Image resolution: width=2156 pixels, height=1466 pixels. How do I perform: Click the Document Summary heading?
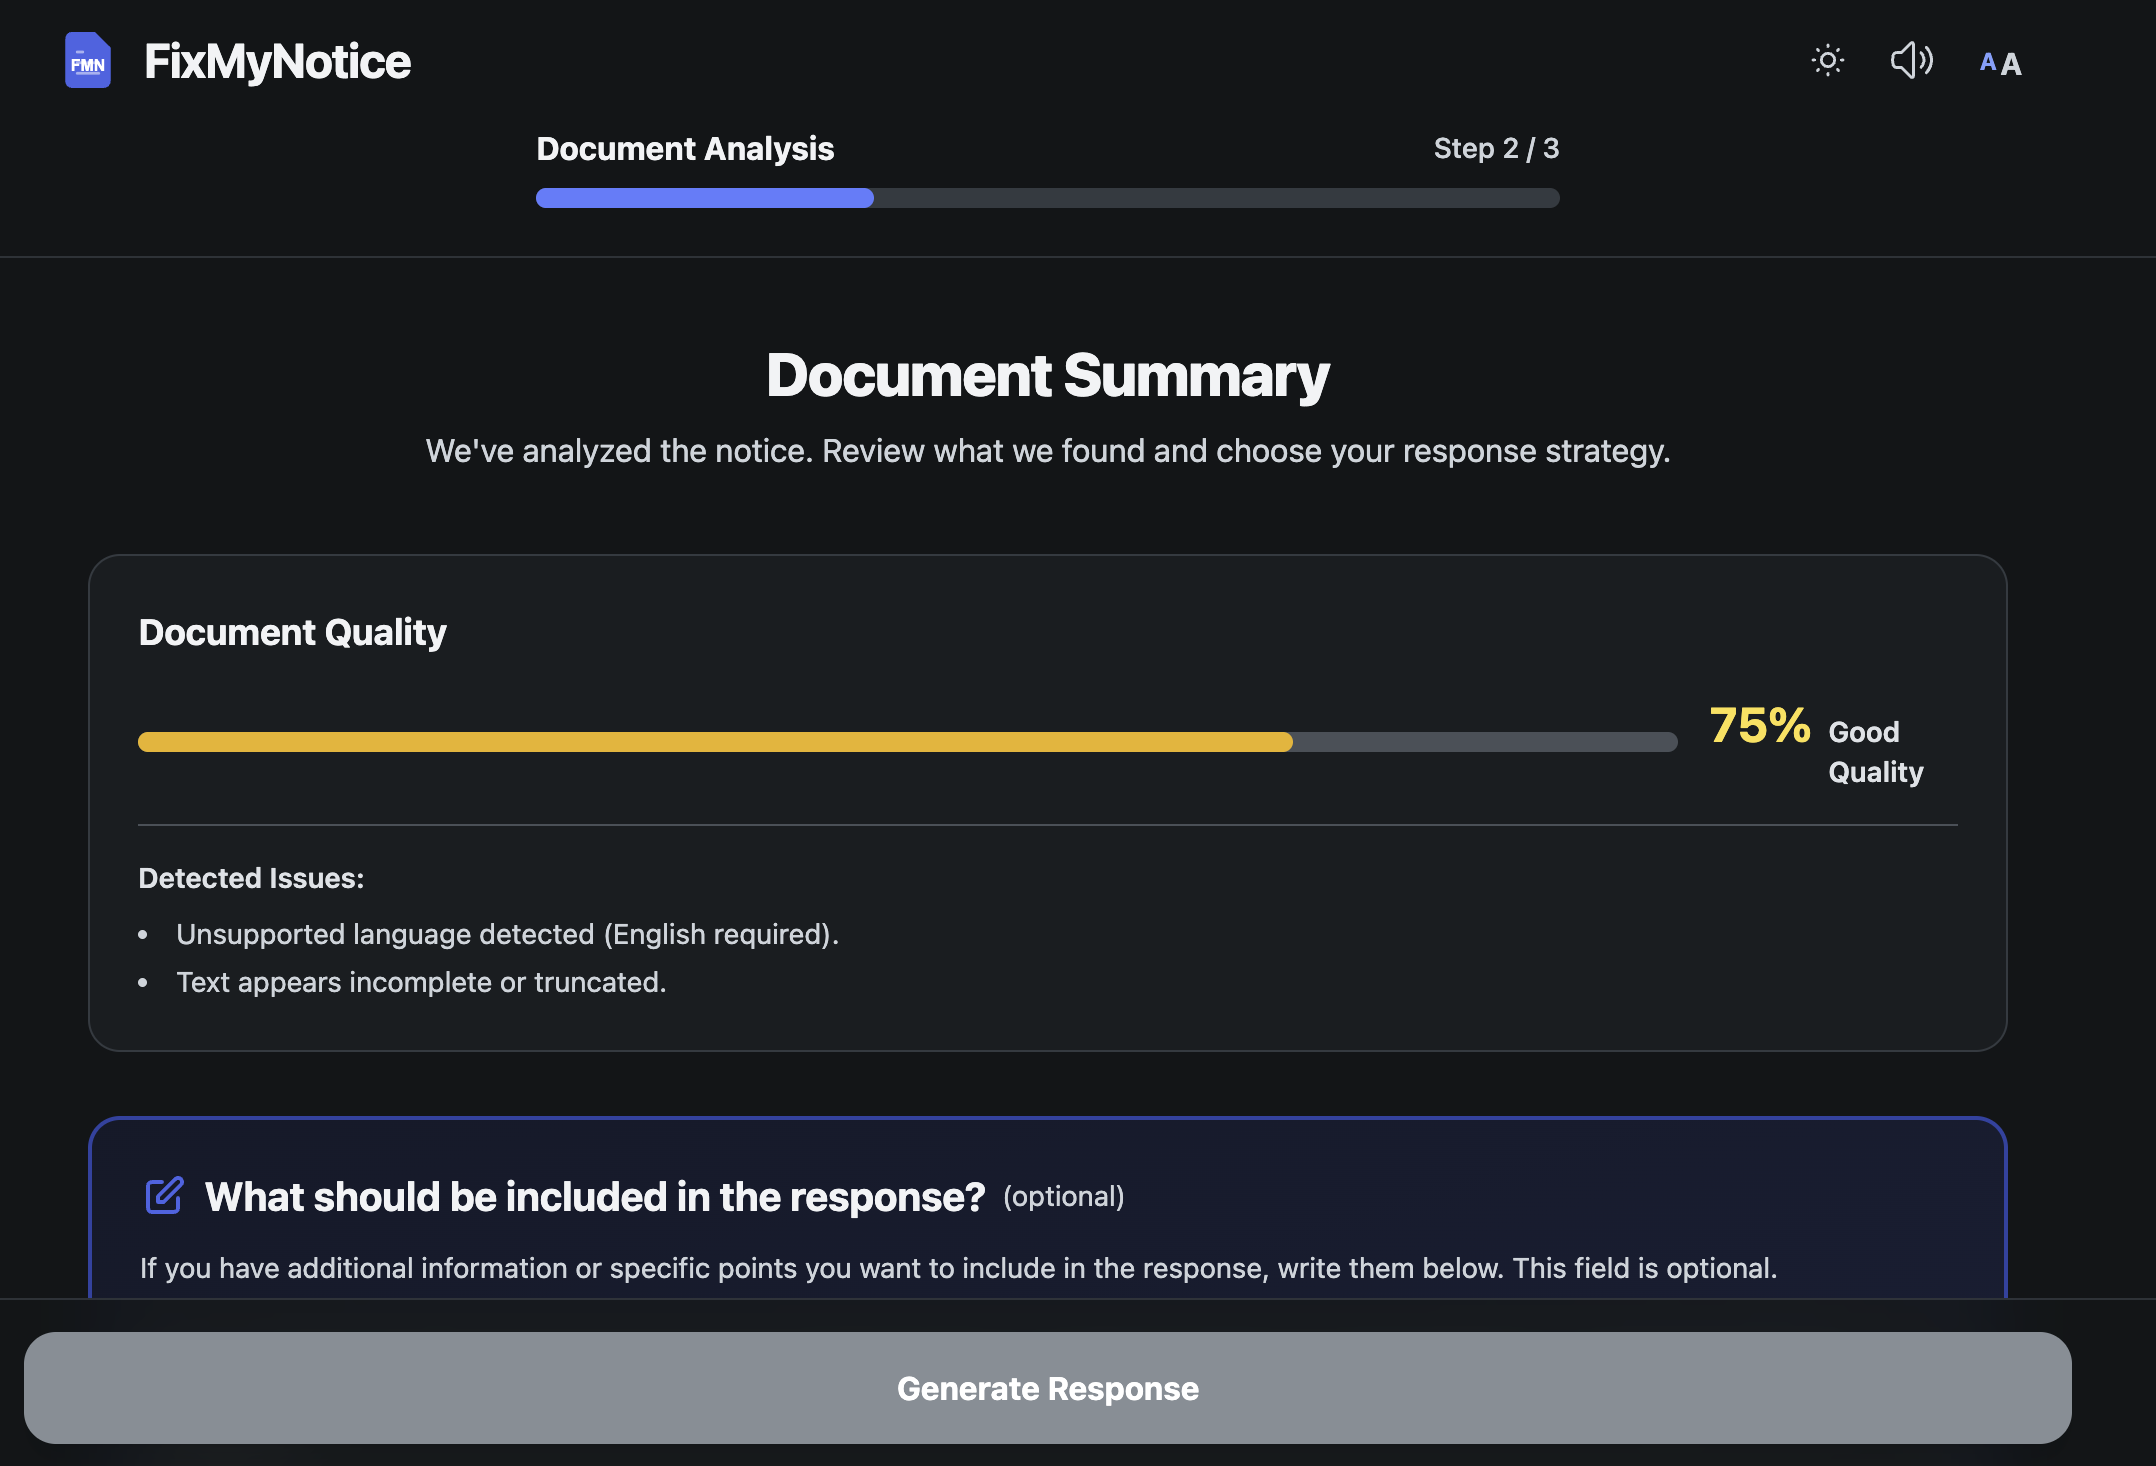click(1047, 376)
